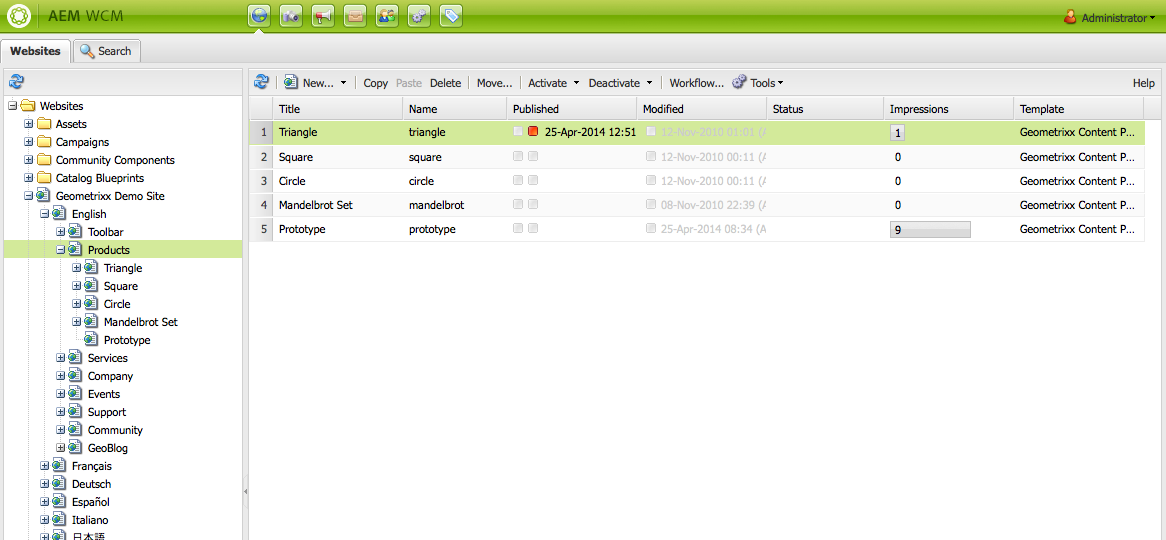Screen dimensions: 1166x540
Task: Select the Deutsch tree item
Action: (91, 483)
